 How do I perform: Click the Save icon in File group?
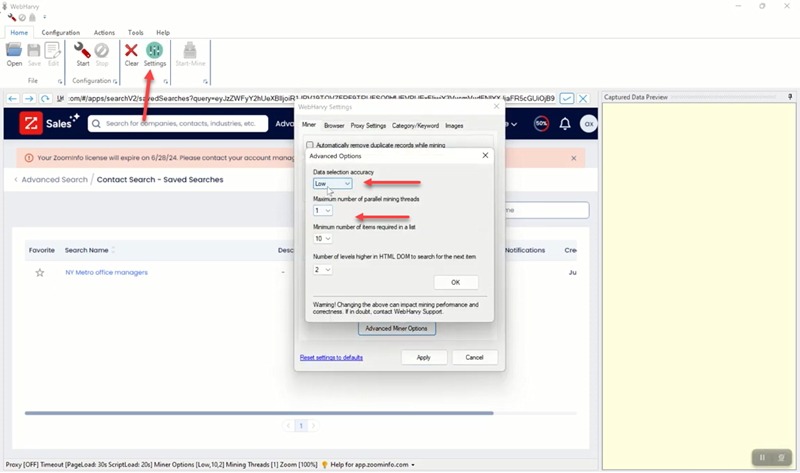pyautogui.click(x=34, y=54)
